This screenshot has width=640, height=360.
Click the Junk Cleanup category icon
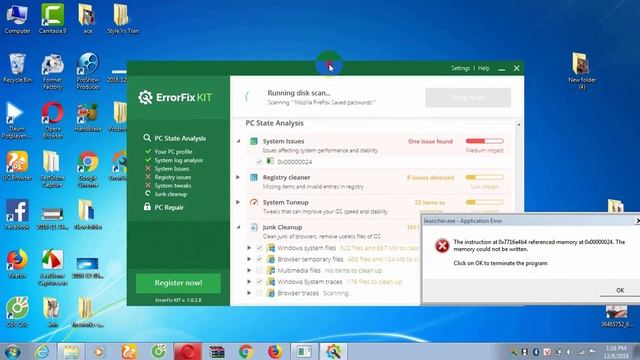click(x=253, y=227)
